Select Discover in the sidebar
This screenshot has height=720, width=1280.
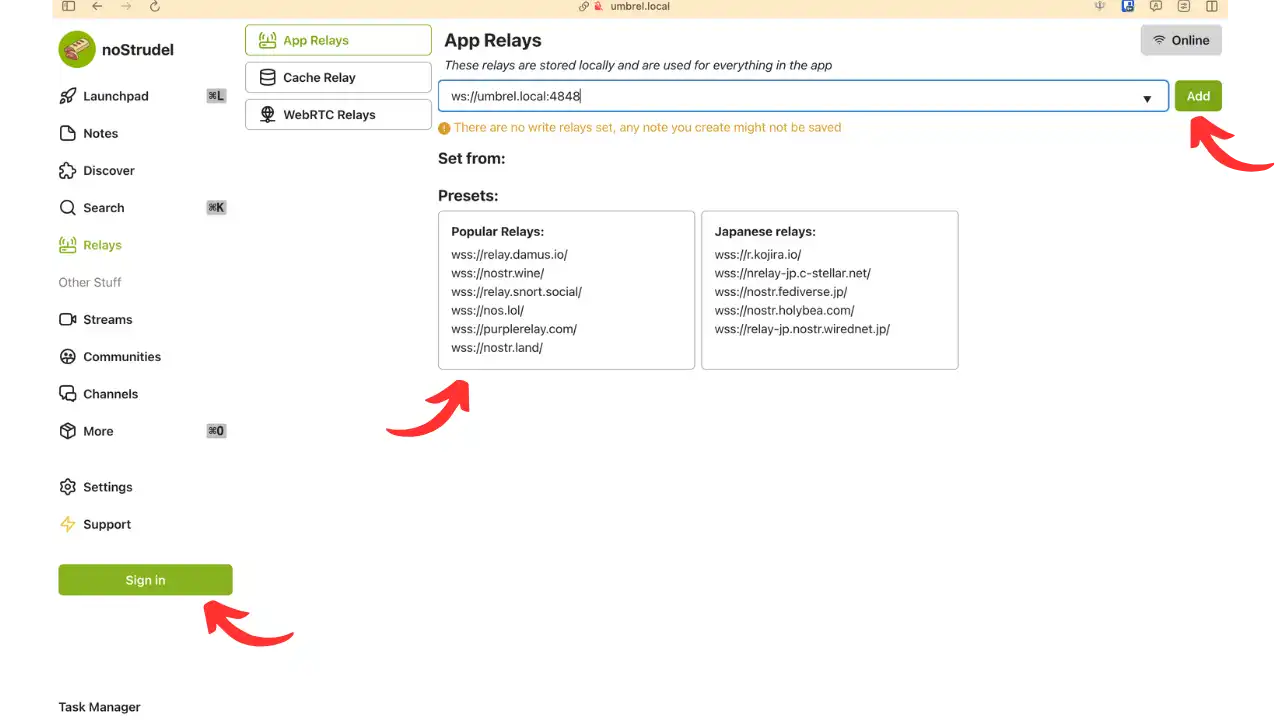point(108,170)
